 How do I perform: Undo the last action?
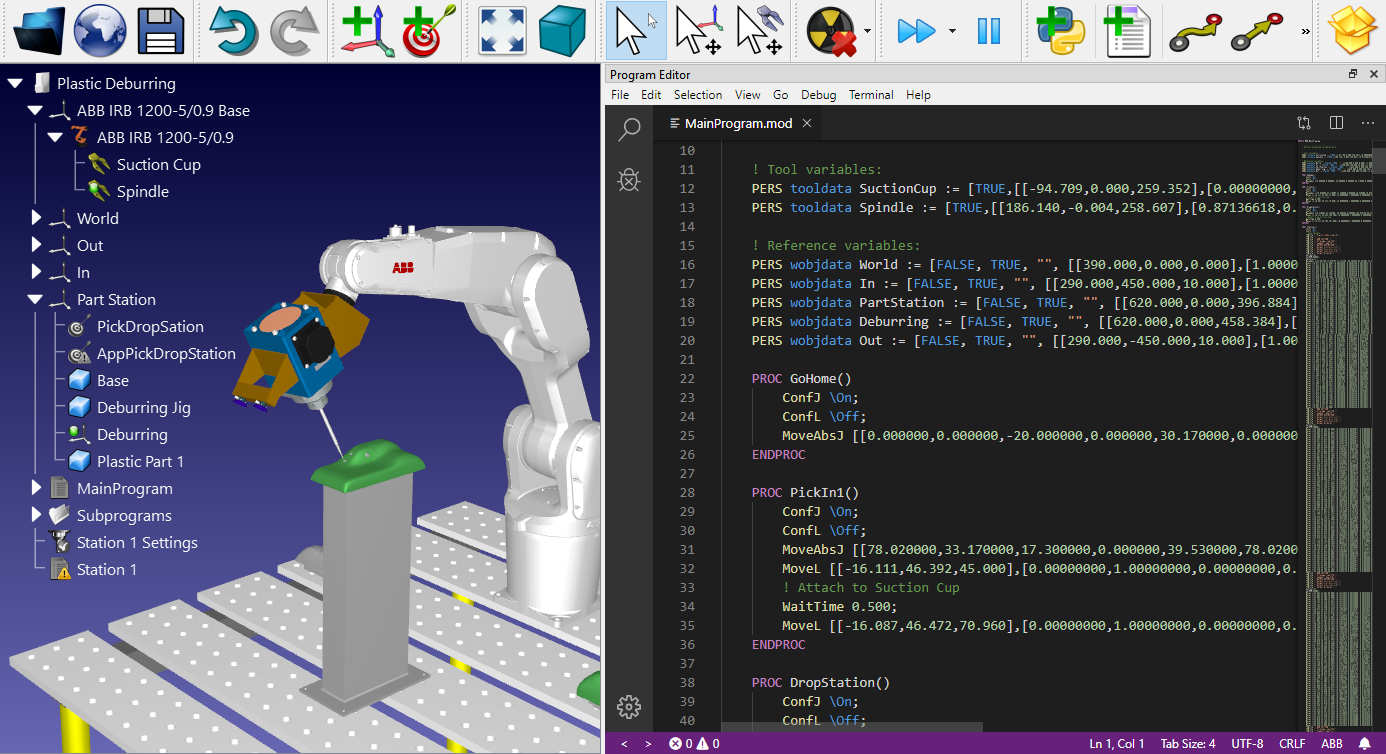pos(232,30)
